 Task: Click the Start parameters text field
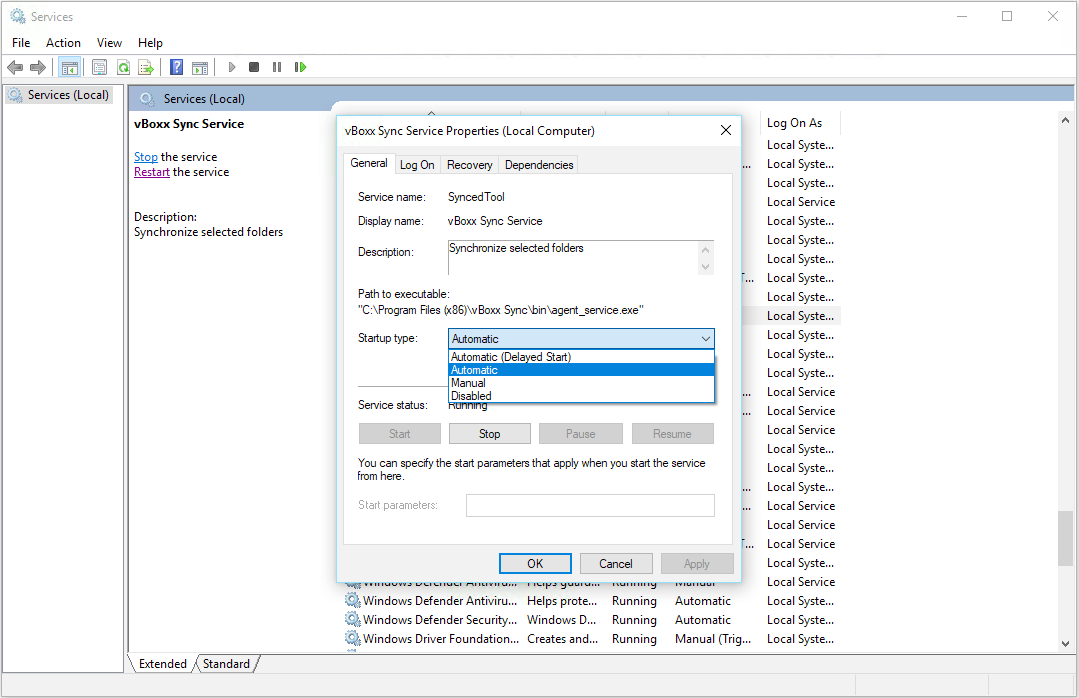point(590,505)
